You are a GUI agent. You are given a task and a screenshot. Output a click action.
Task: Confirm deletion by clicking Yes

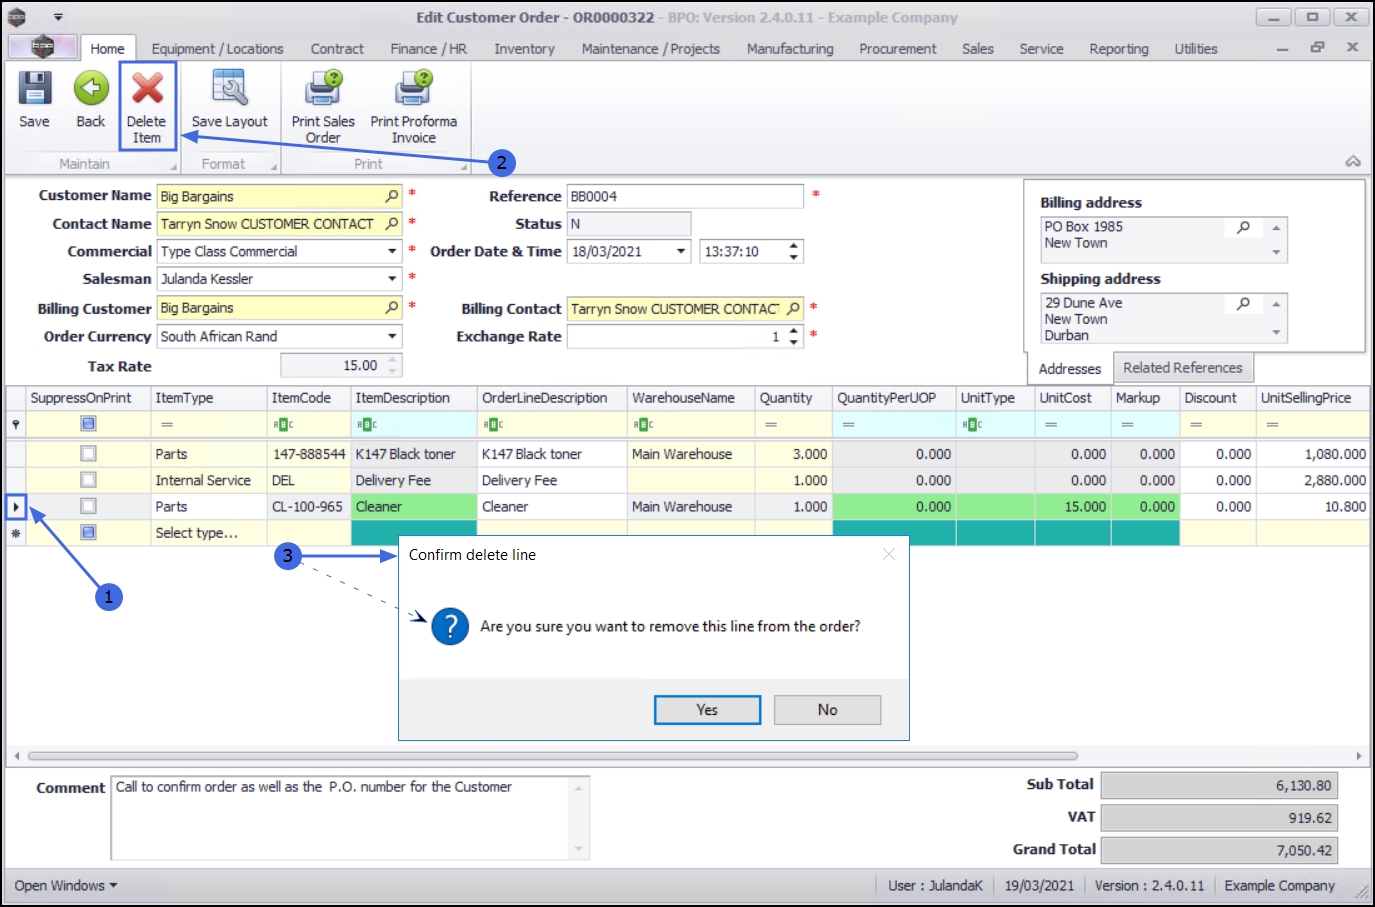pos(707,710)
